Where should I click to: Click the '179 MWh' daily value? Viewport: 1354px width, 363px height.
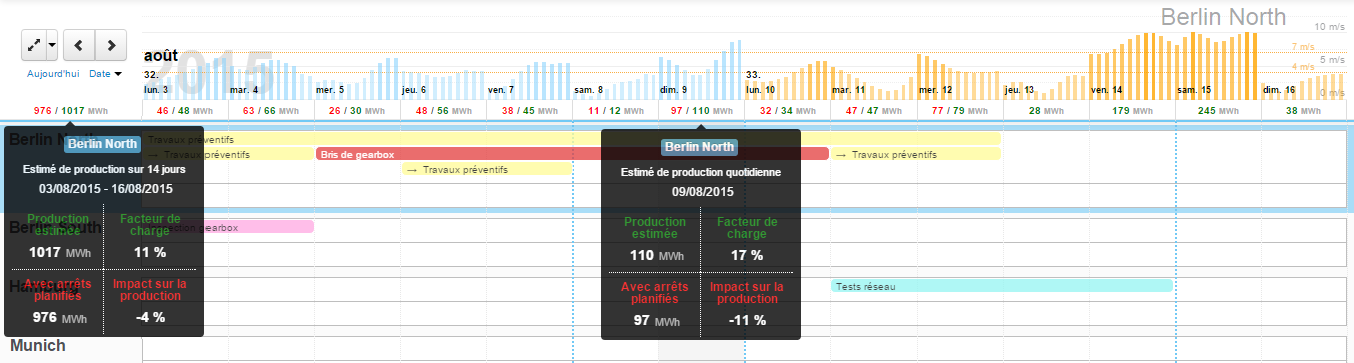1132,111
